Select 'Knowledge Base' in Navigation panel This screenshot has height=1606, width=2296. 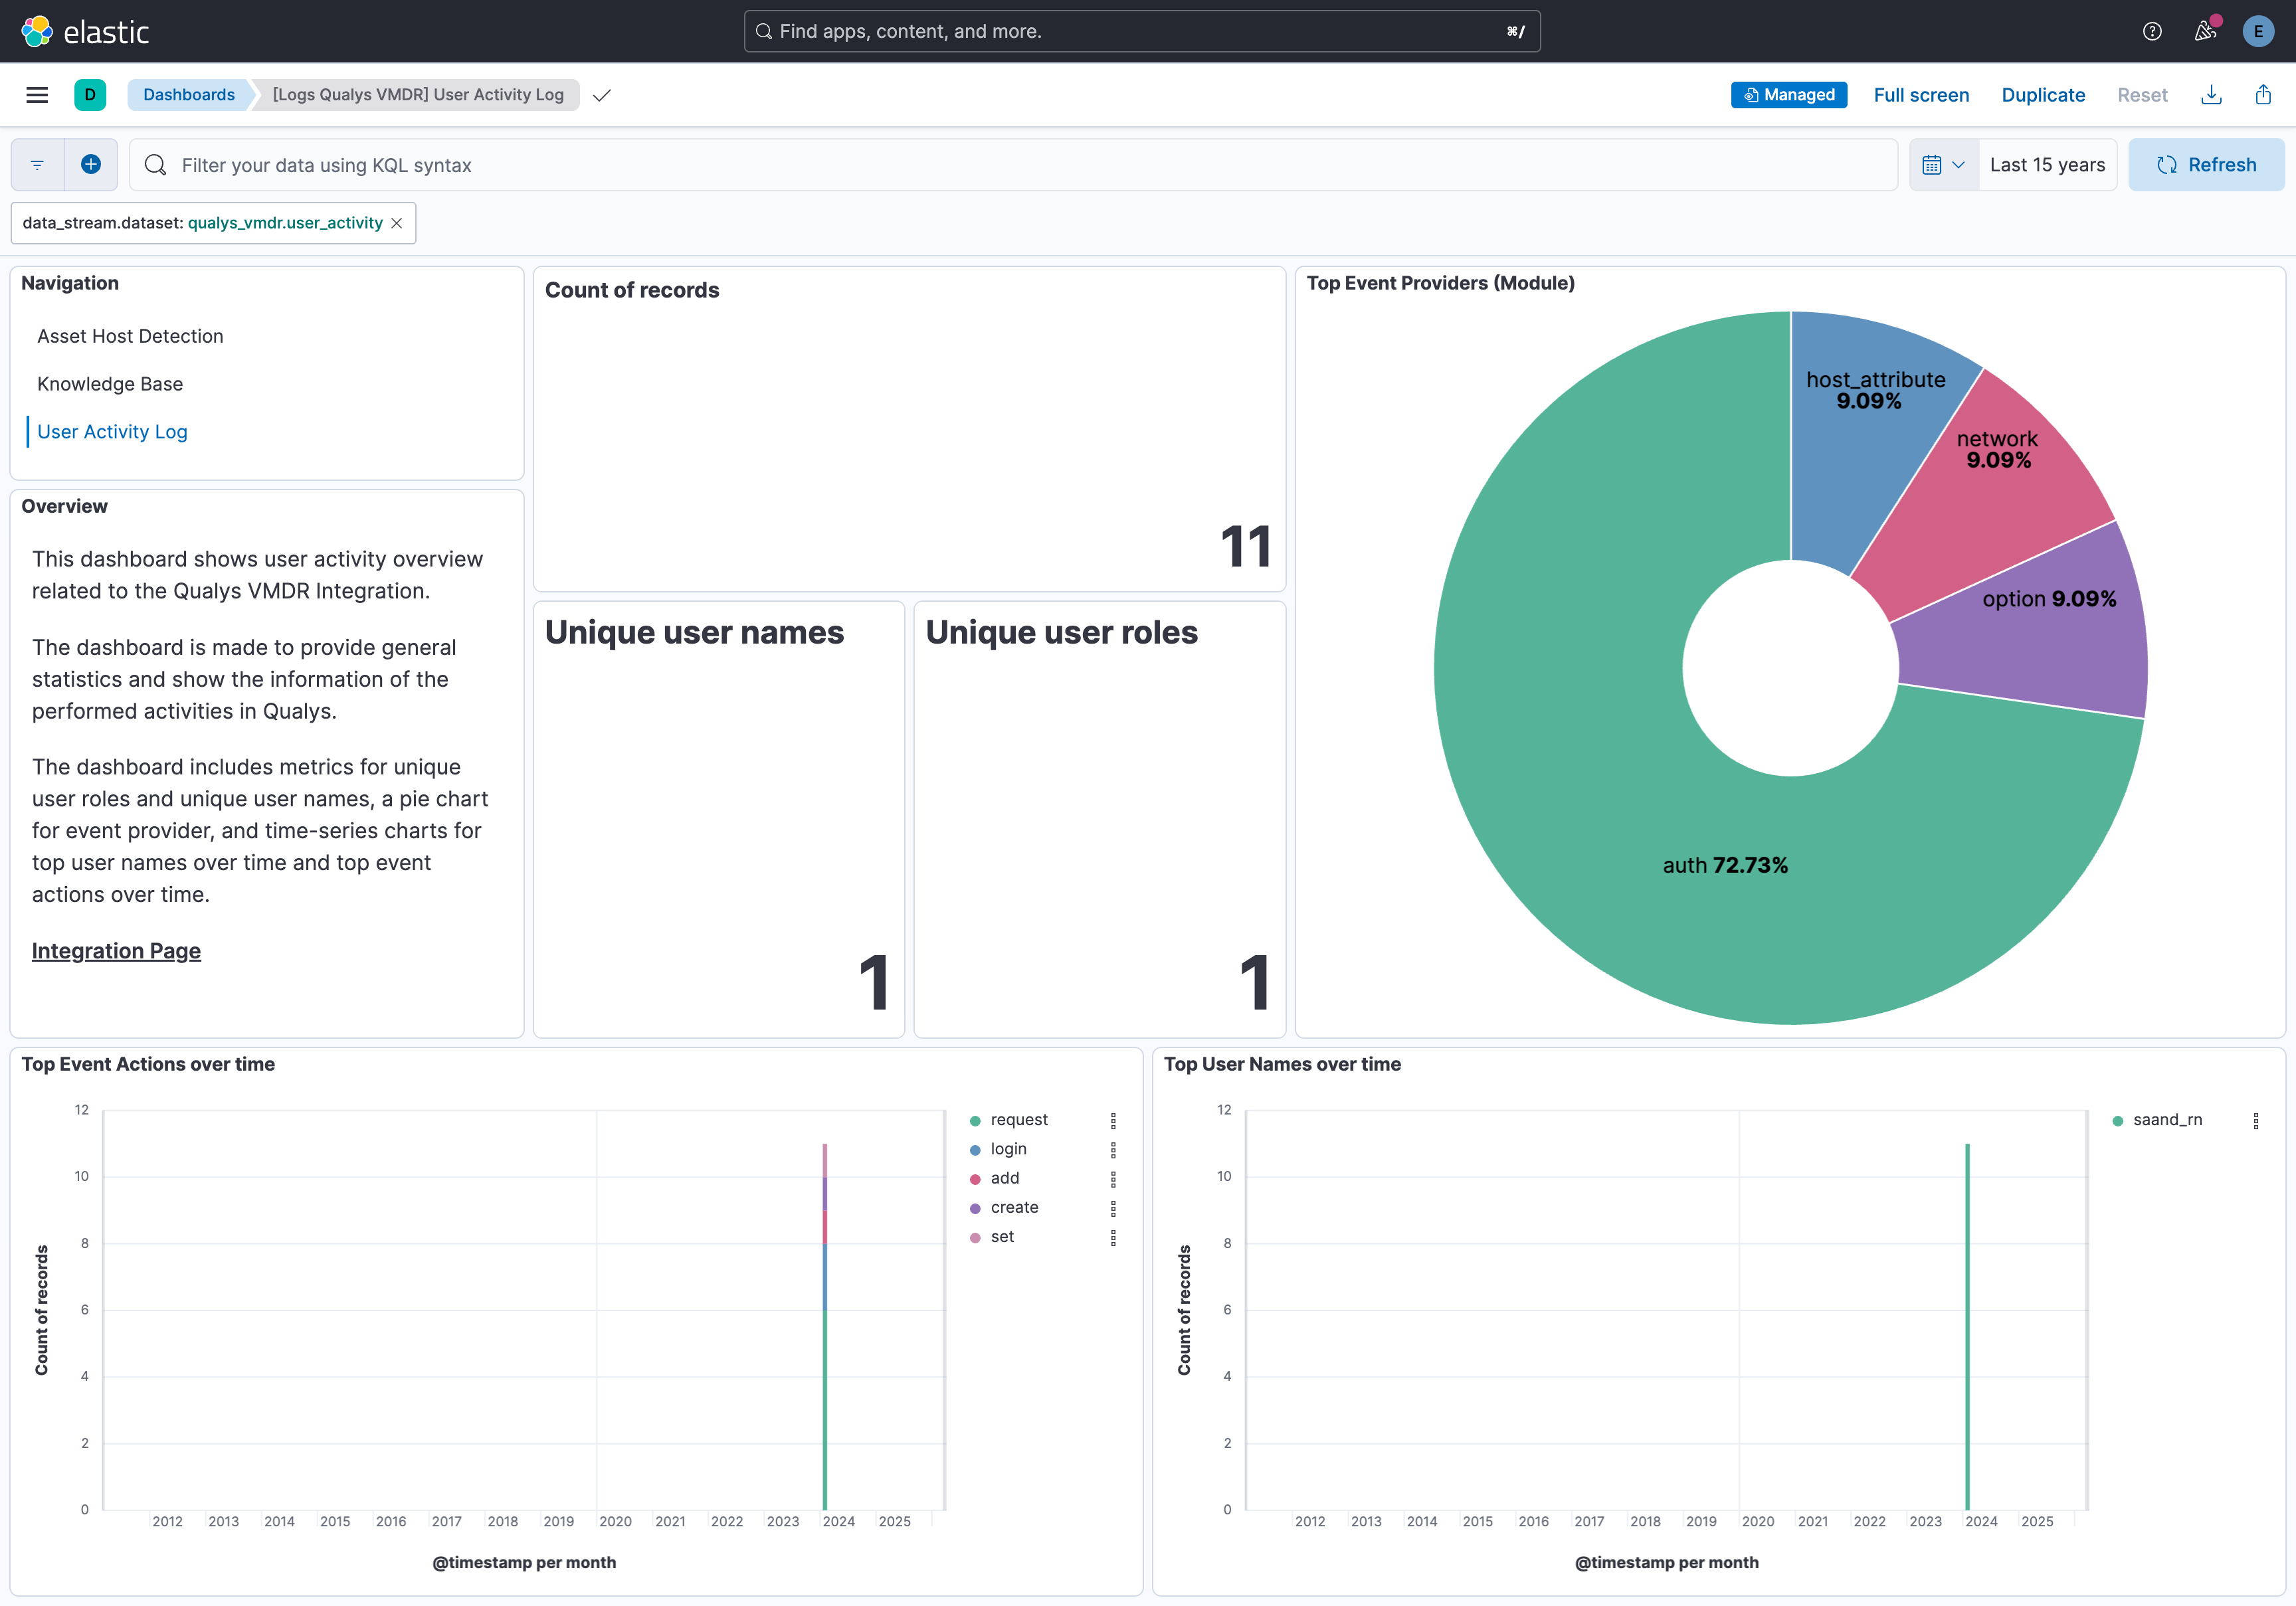click(x=110, y=383)
